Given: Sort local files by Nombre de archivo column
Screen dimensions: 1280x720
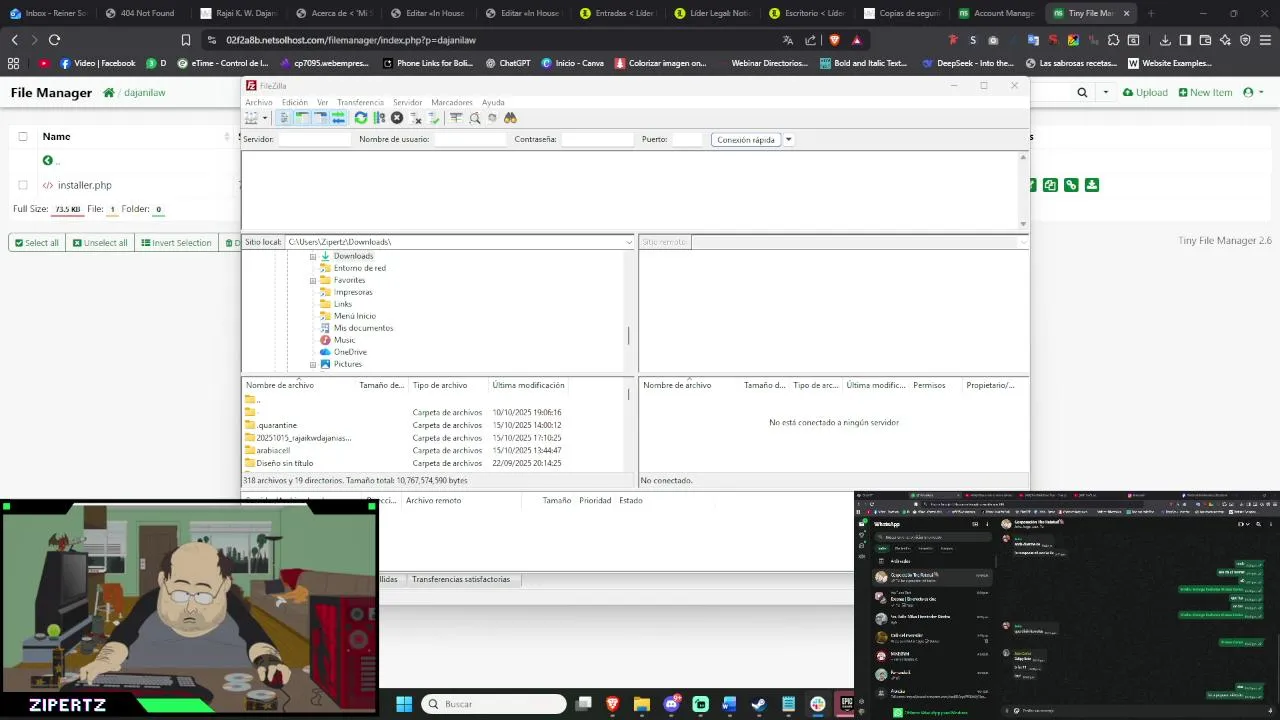Looking at the screenshot, I should [280, 385].
